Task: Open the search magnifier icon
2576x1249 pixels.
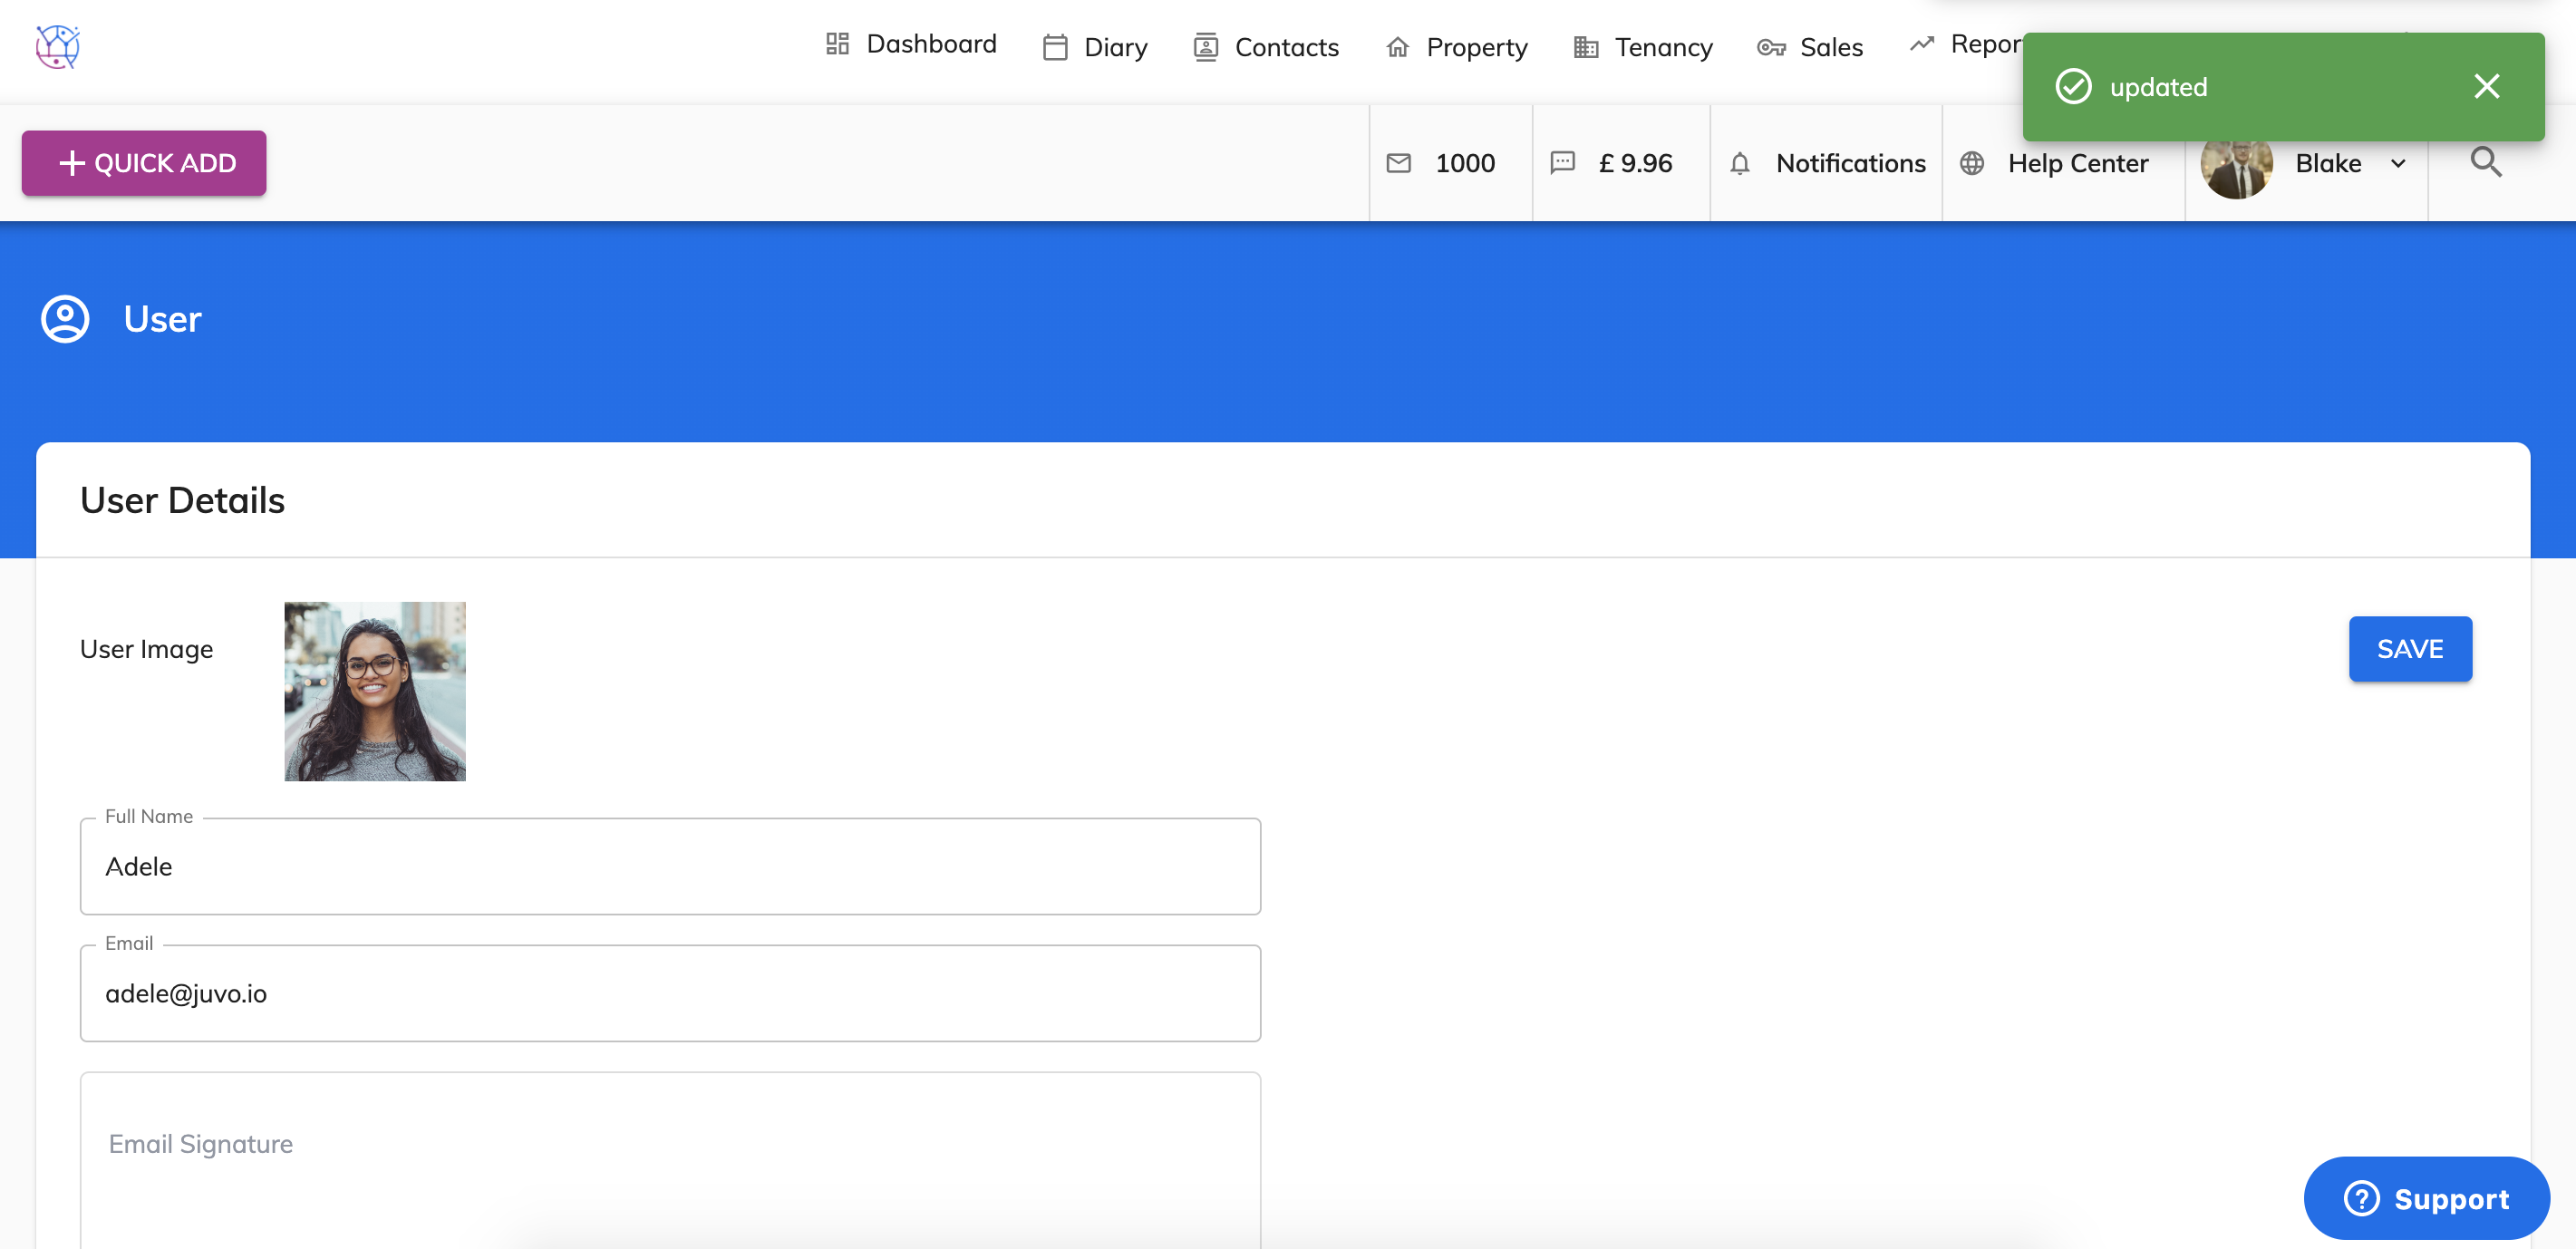Action: point(2486,162)
